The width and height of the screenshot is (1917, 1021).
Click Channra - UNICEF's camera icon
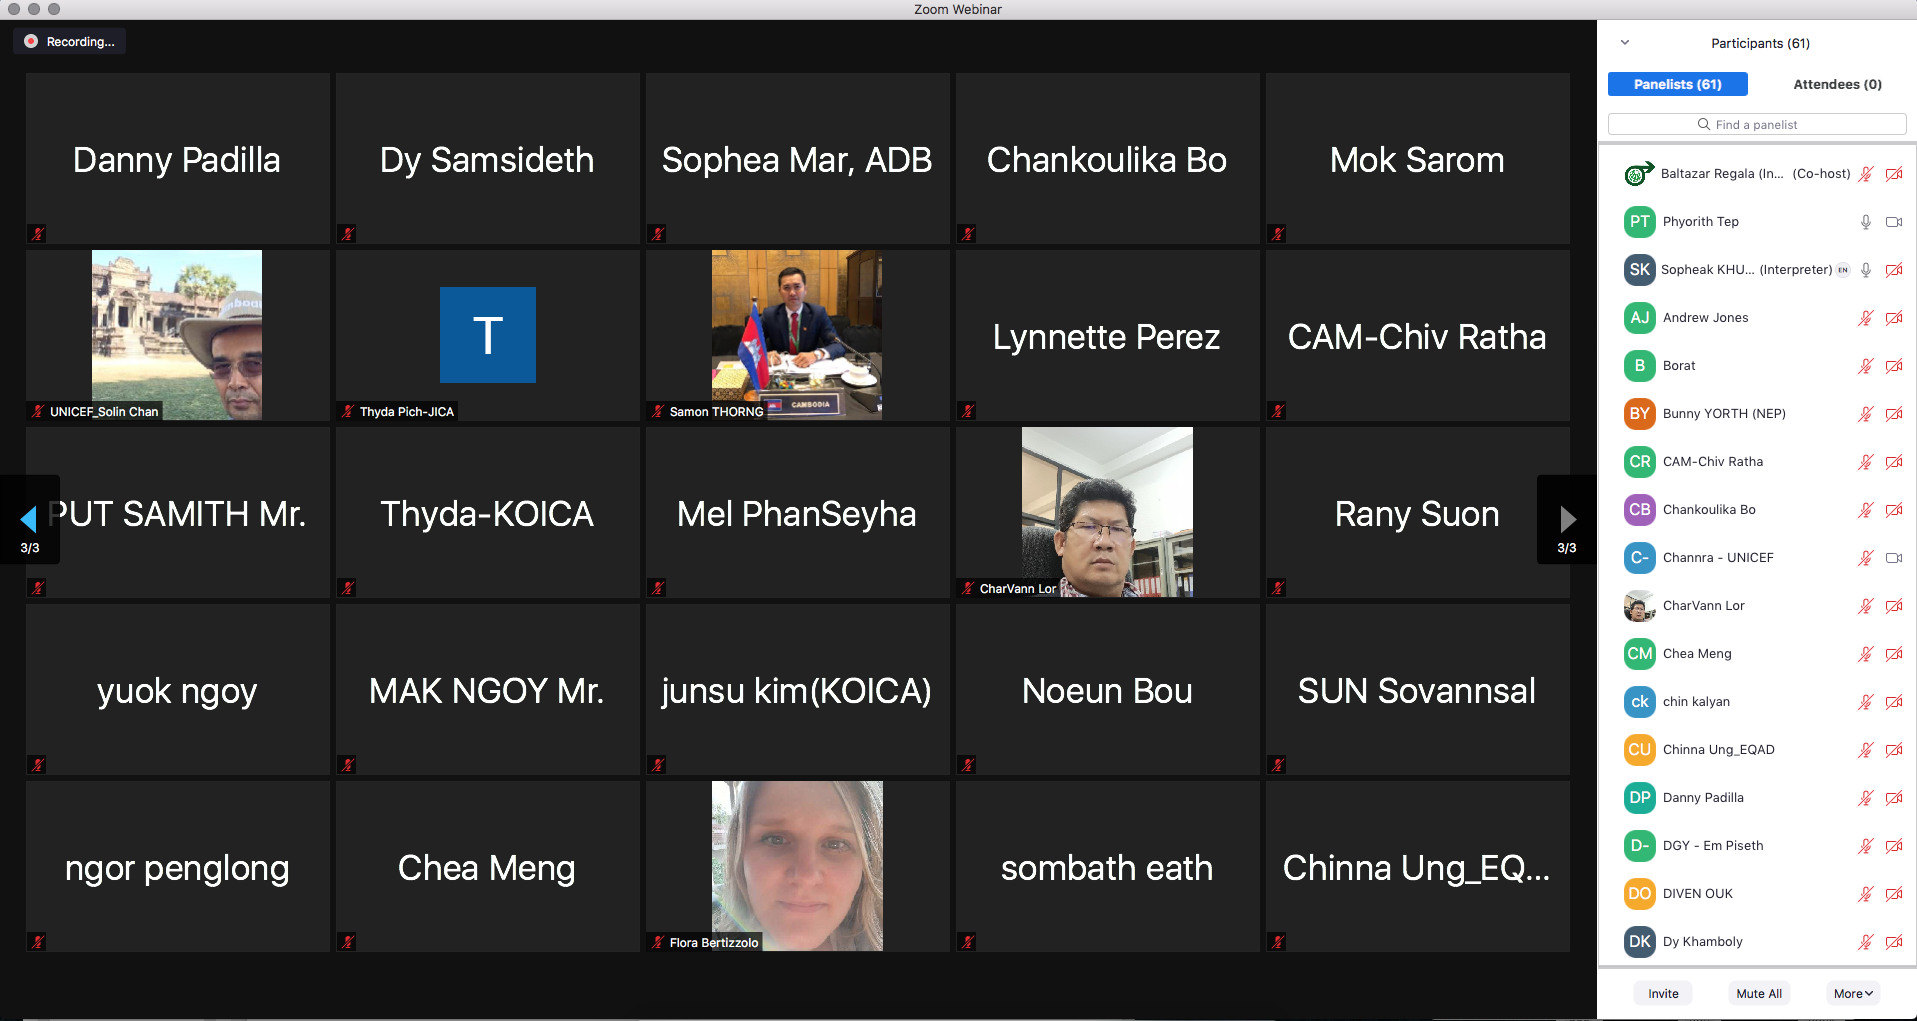[1893, 558]
